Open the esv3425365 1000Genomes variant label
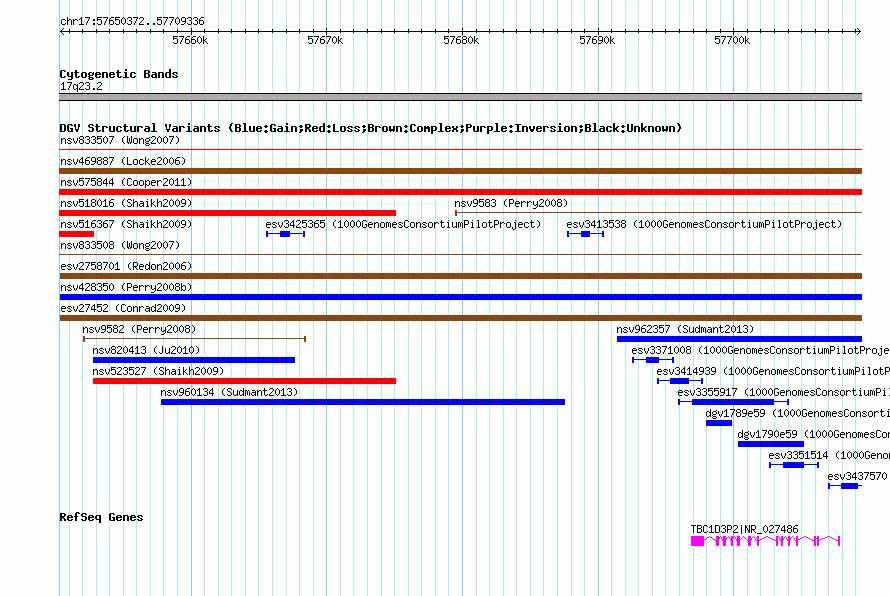Image resolution: width=890 pixels, height=596 pixels. coord(403,224)
